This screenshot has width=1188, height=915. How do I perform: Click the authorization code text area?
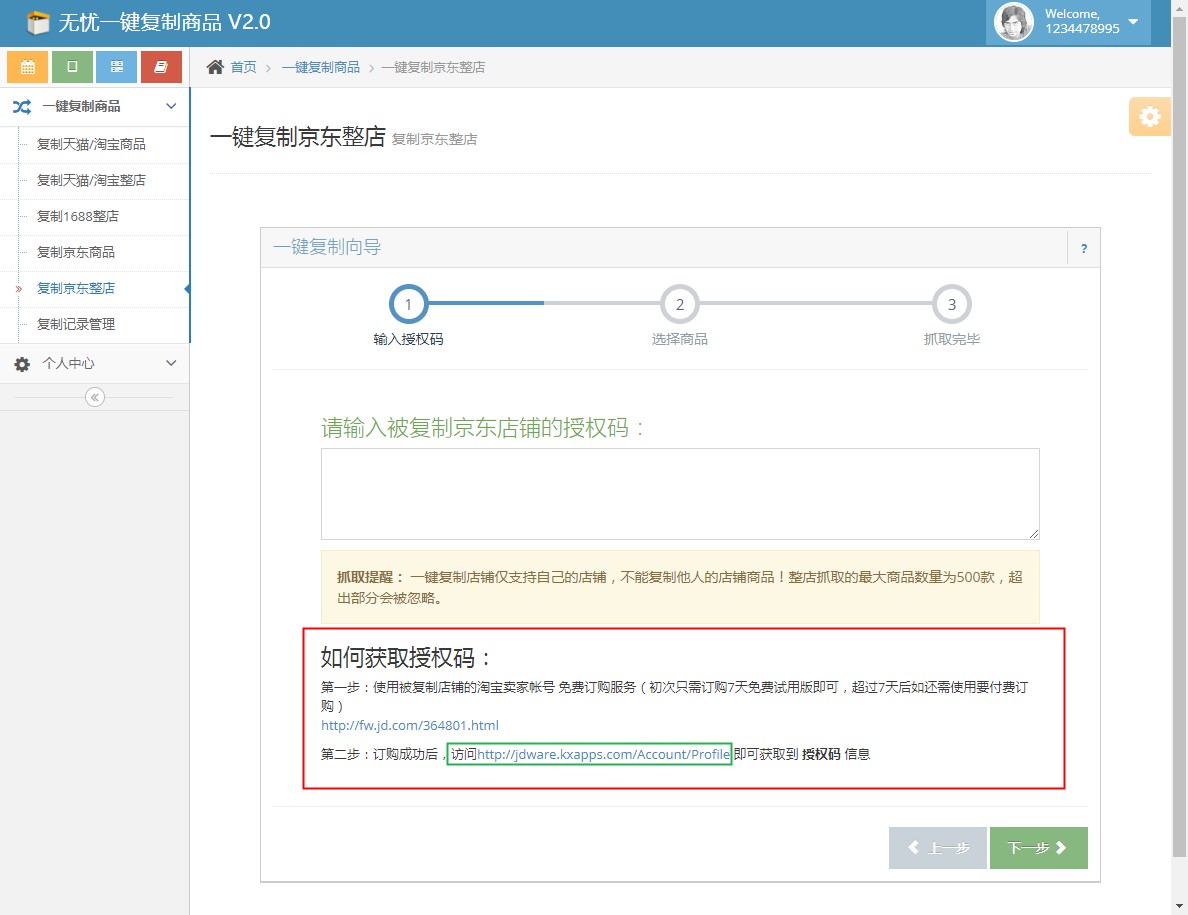pos(680,494)
